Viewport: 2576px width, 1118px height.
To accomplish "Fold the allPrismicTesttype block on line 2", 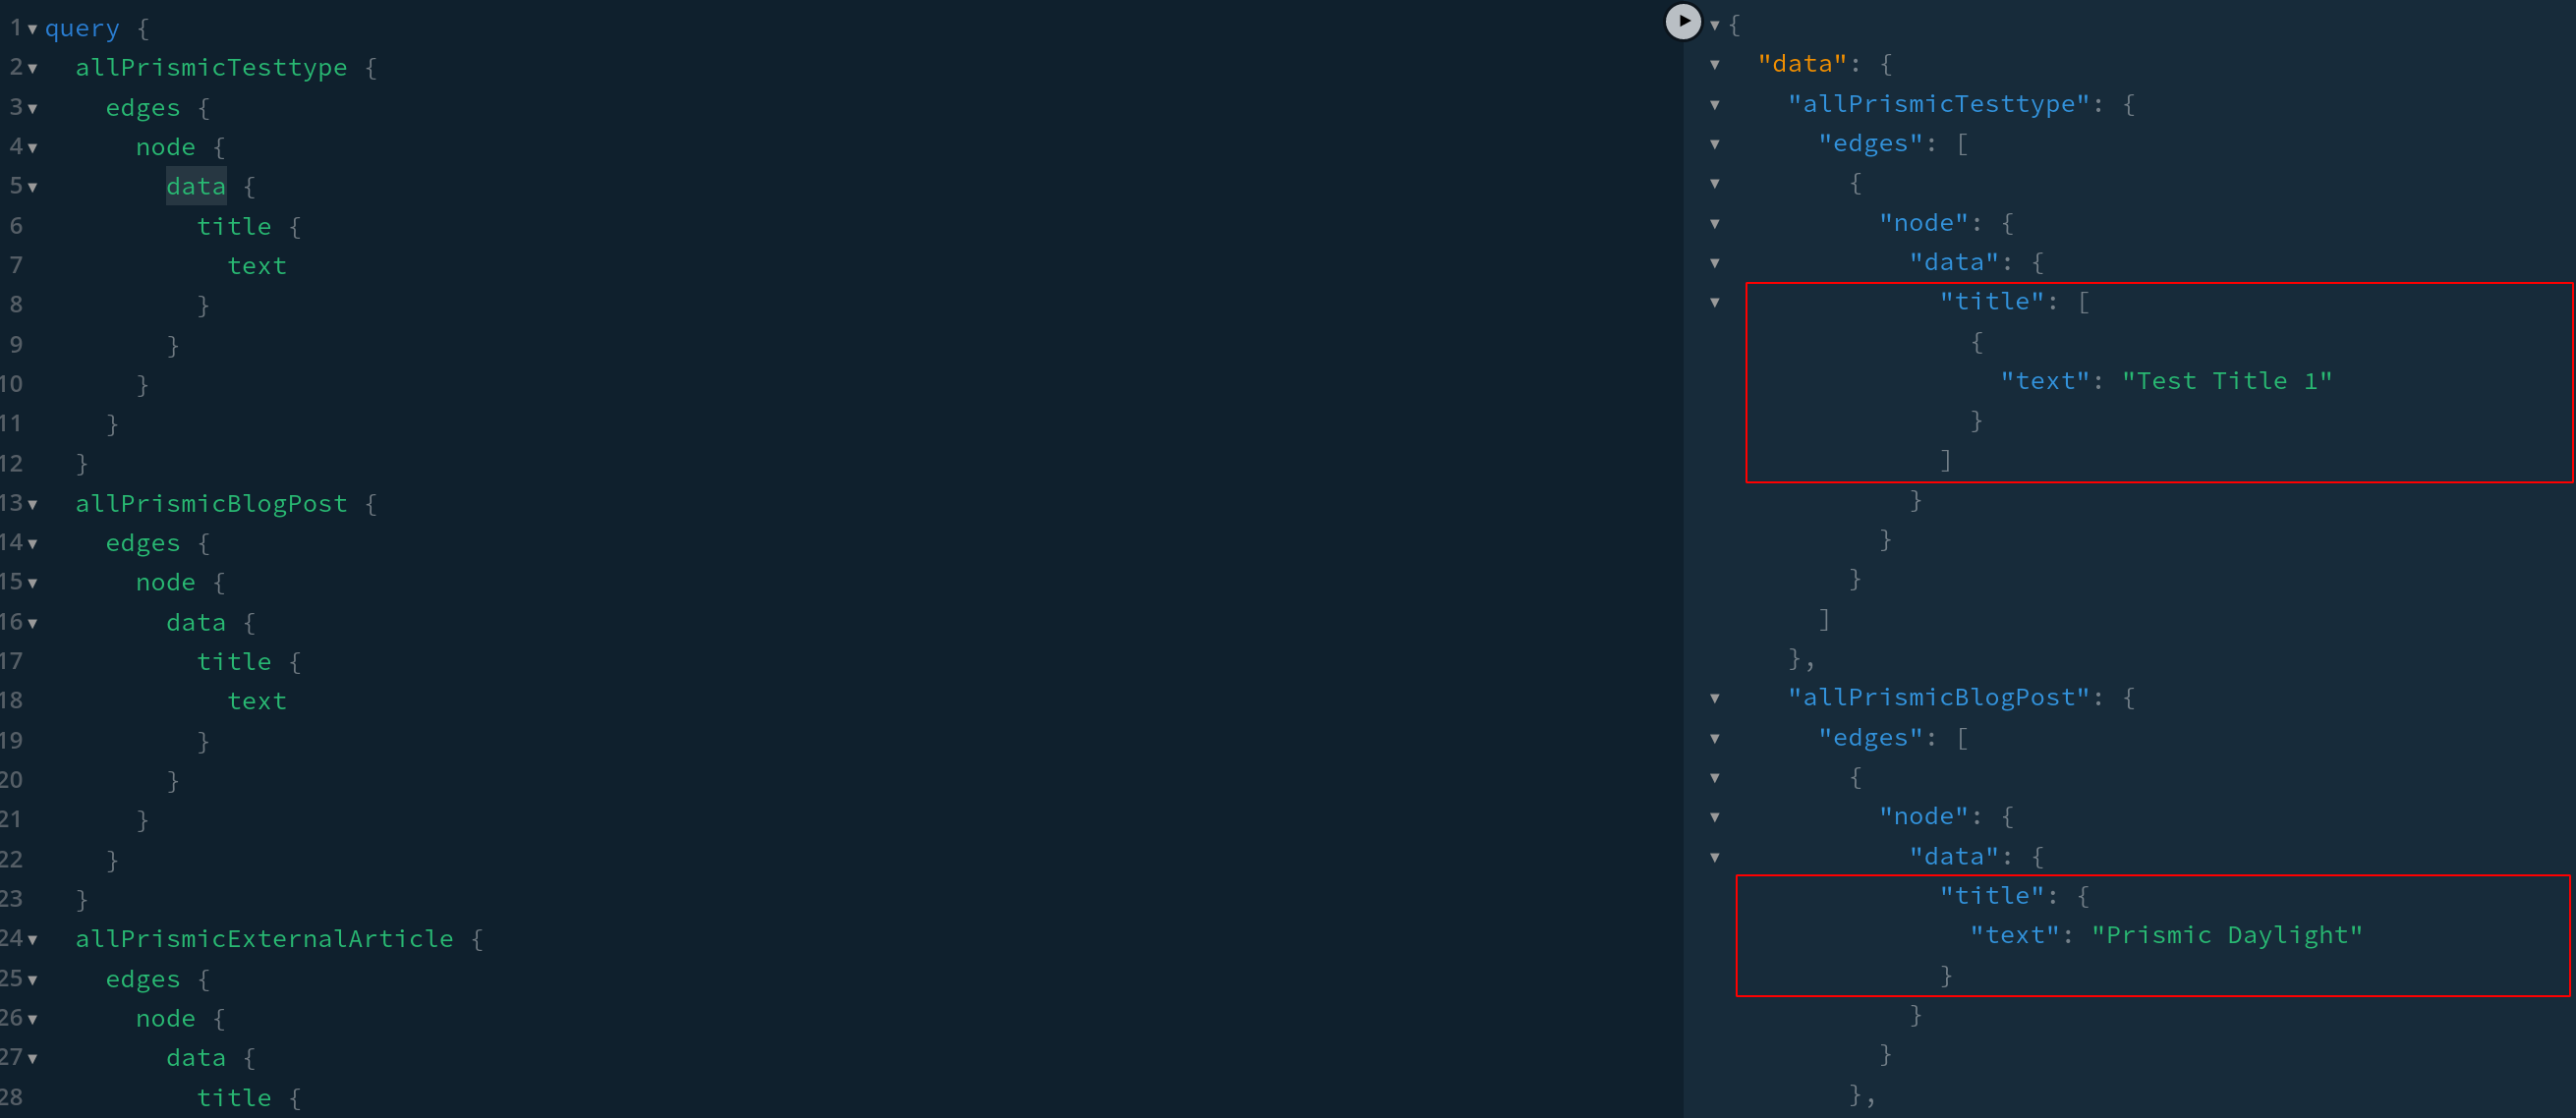I will [x=31, y=68].
